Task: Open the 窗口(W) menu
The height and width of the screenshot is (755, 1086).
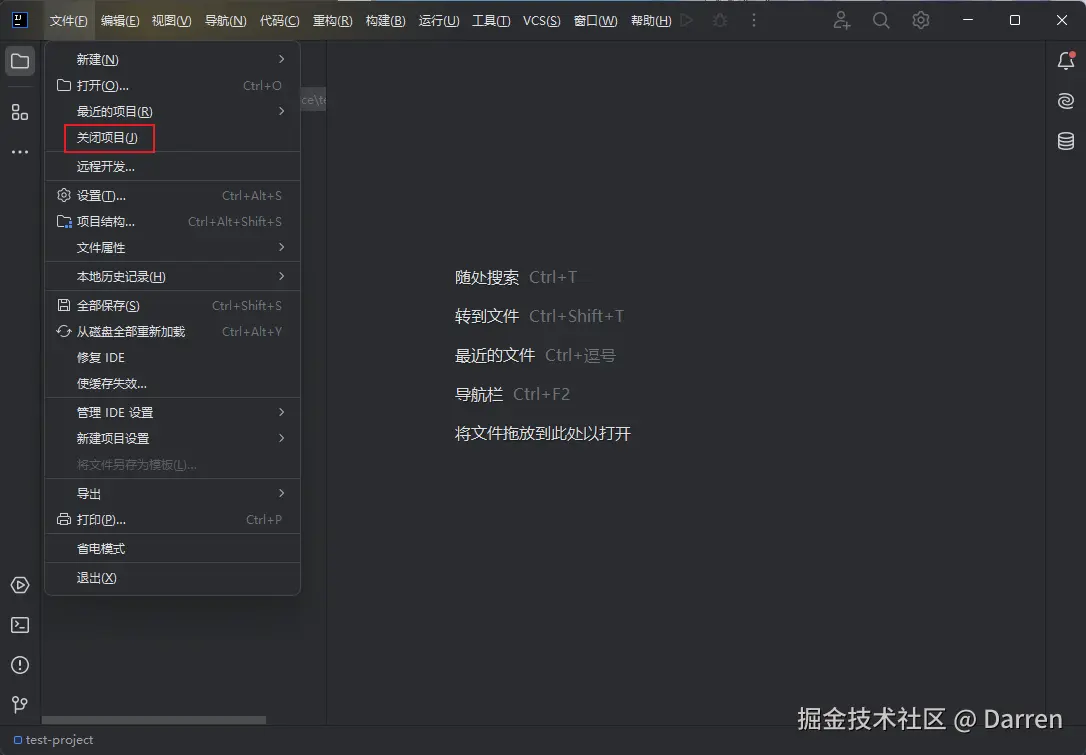Action: (x=595, y=21)
